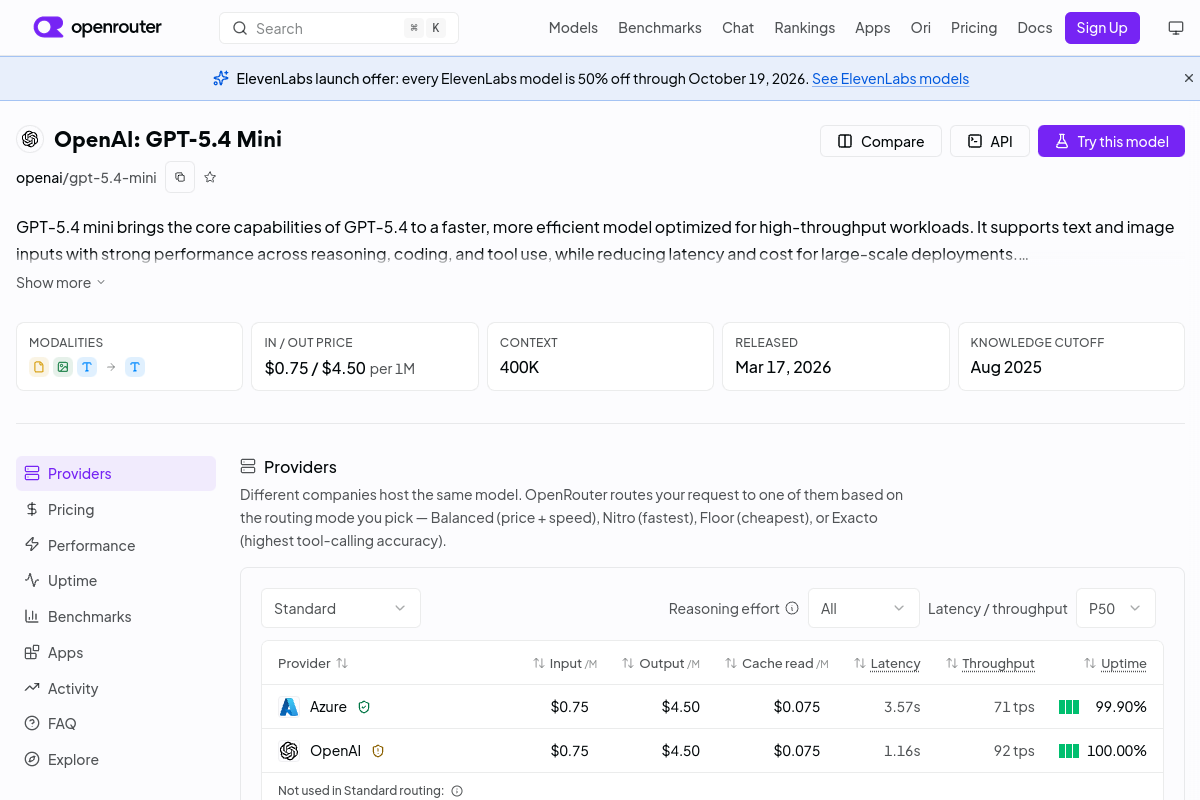Select FAQ in the sidebar

[x=116, y=724]
